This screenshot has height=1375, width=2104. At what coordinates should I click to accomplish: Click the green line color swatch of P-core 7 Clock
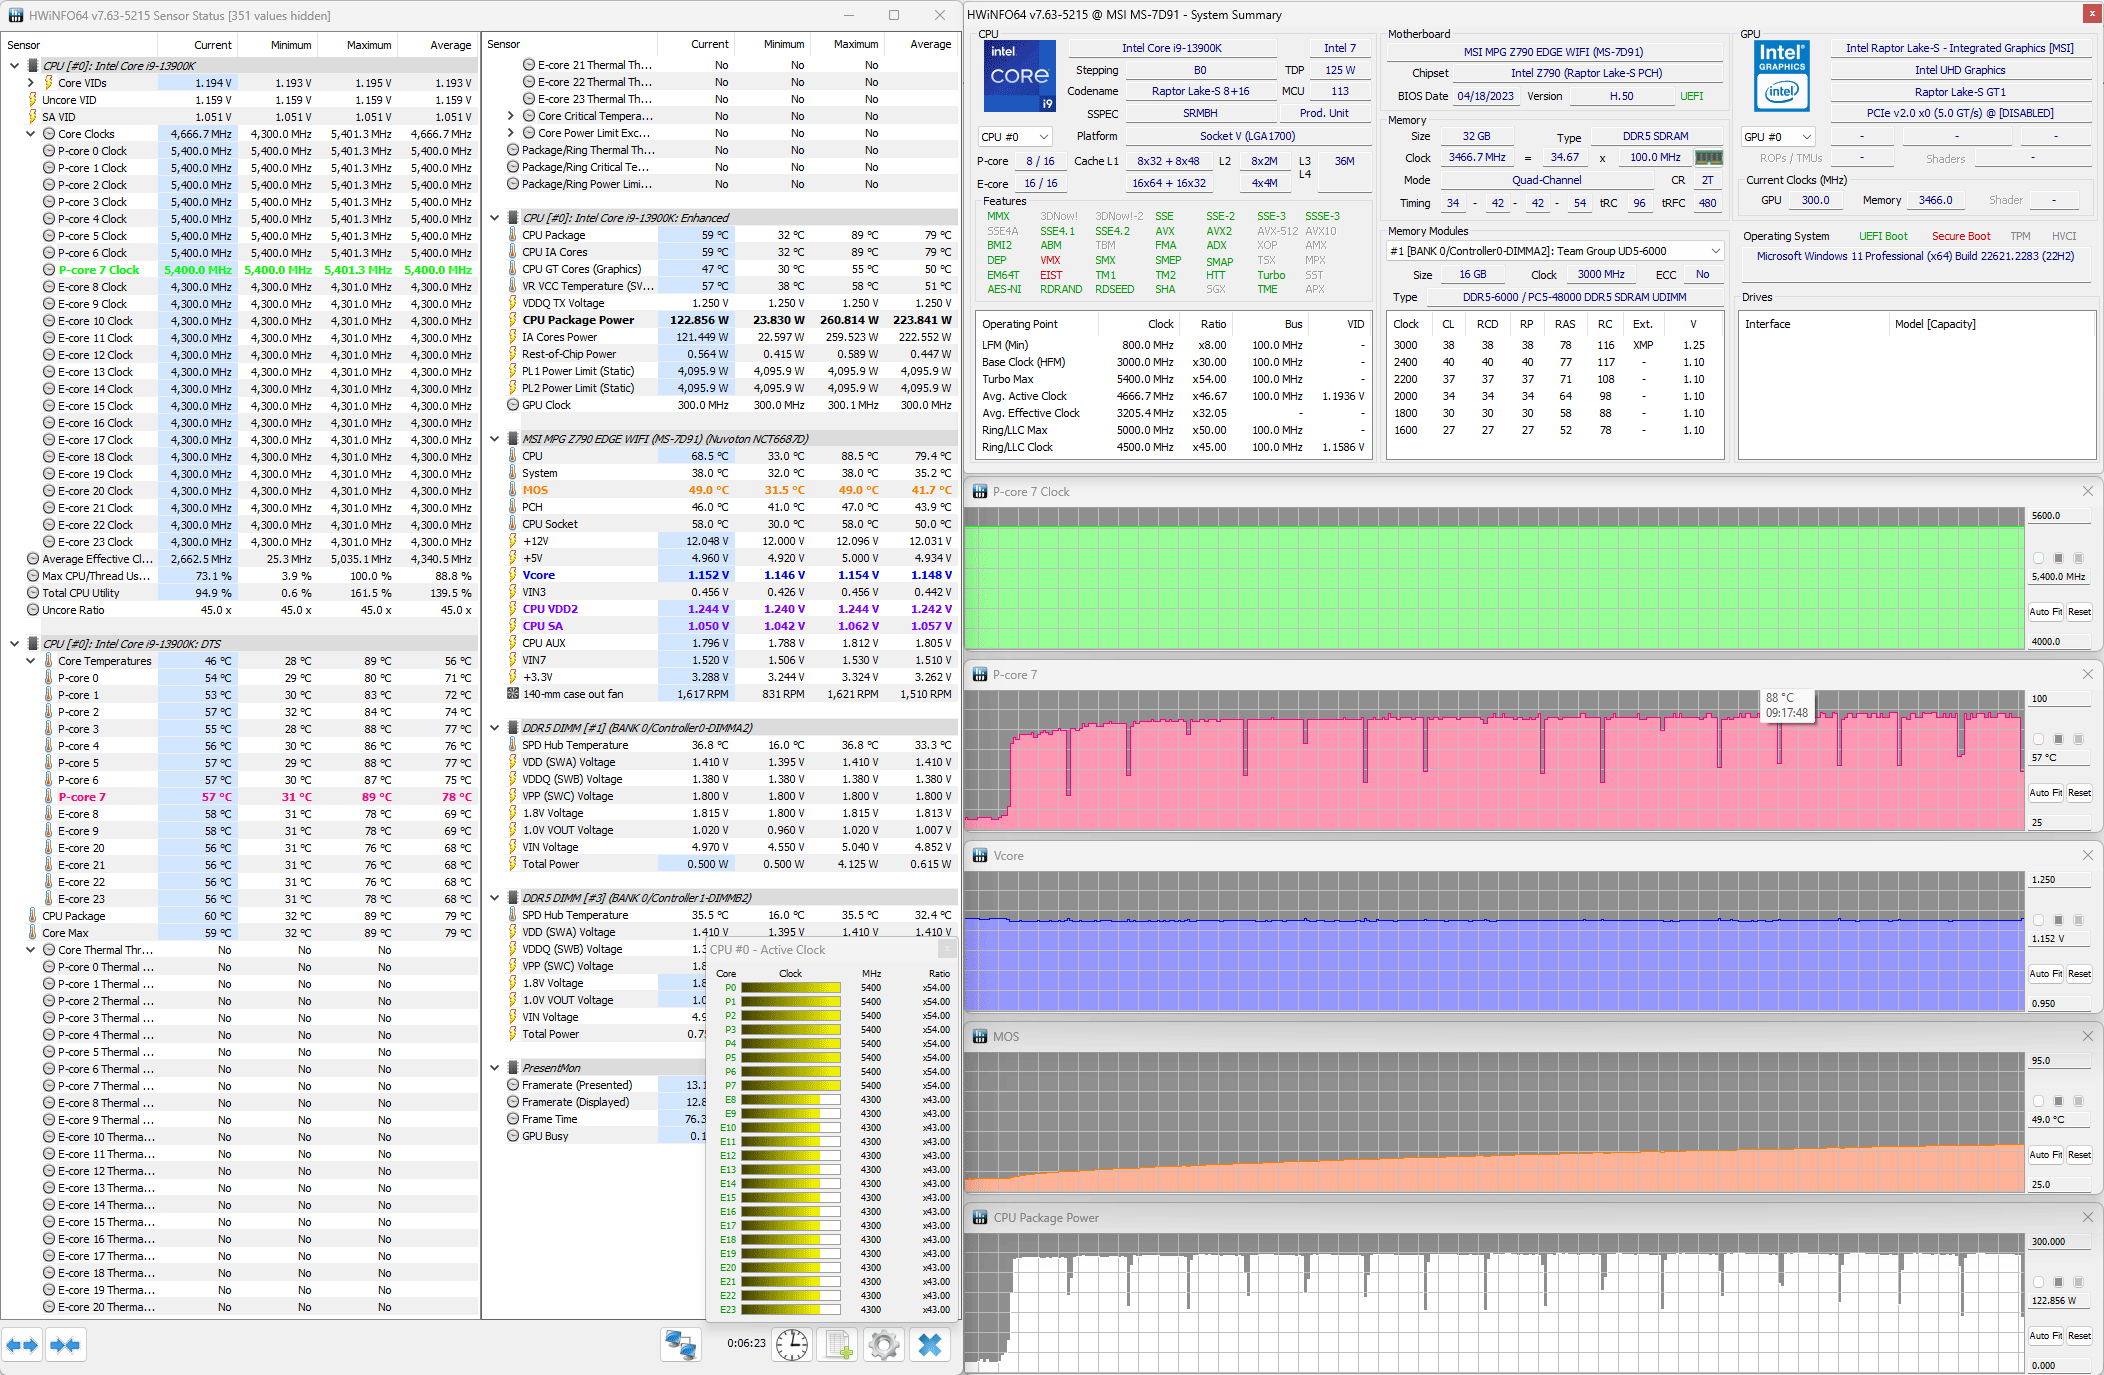click(x=2039, y=558)
